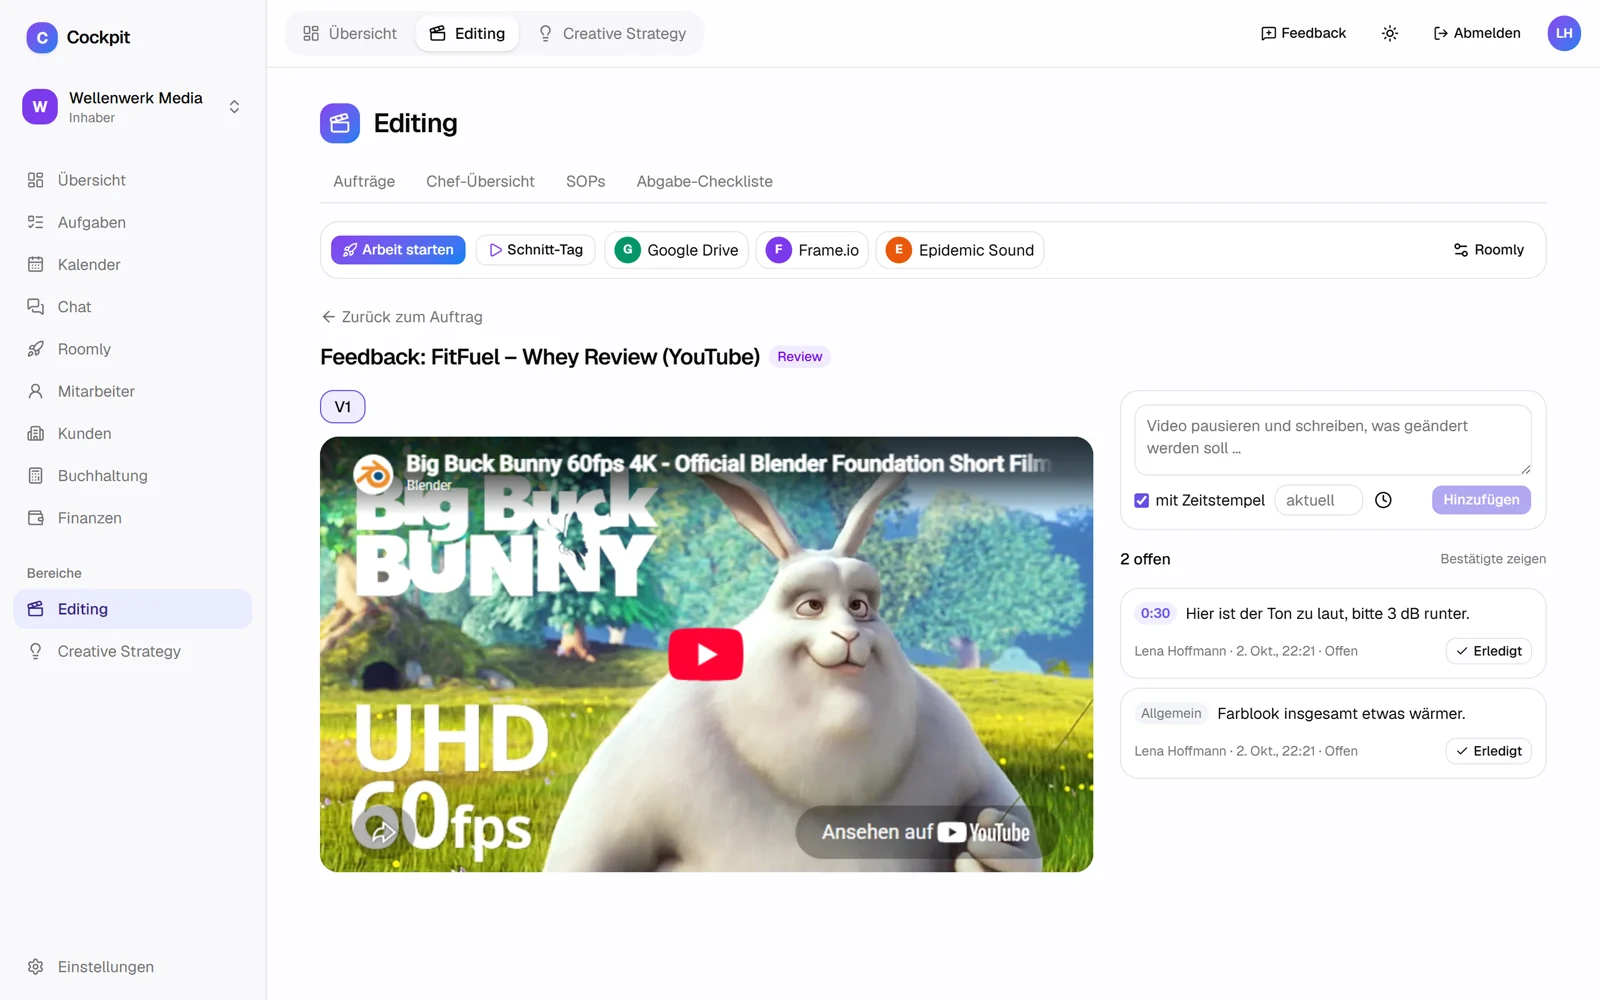Select Editing under Bereiche in sidebar
This screenshot has width=1600, height=1000.
click(133, 609)
